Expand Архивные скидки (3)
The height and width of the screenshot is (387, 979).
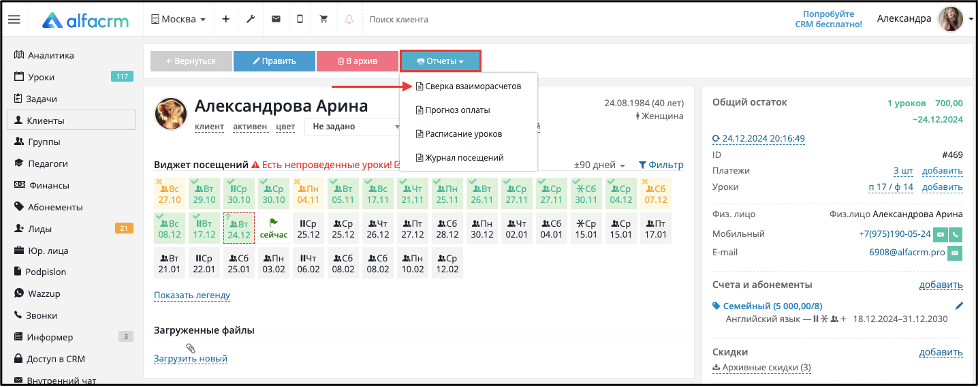tap(761, 368)
